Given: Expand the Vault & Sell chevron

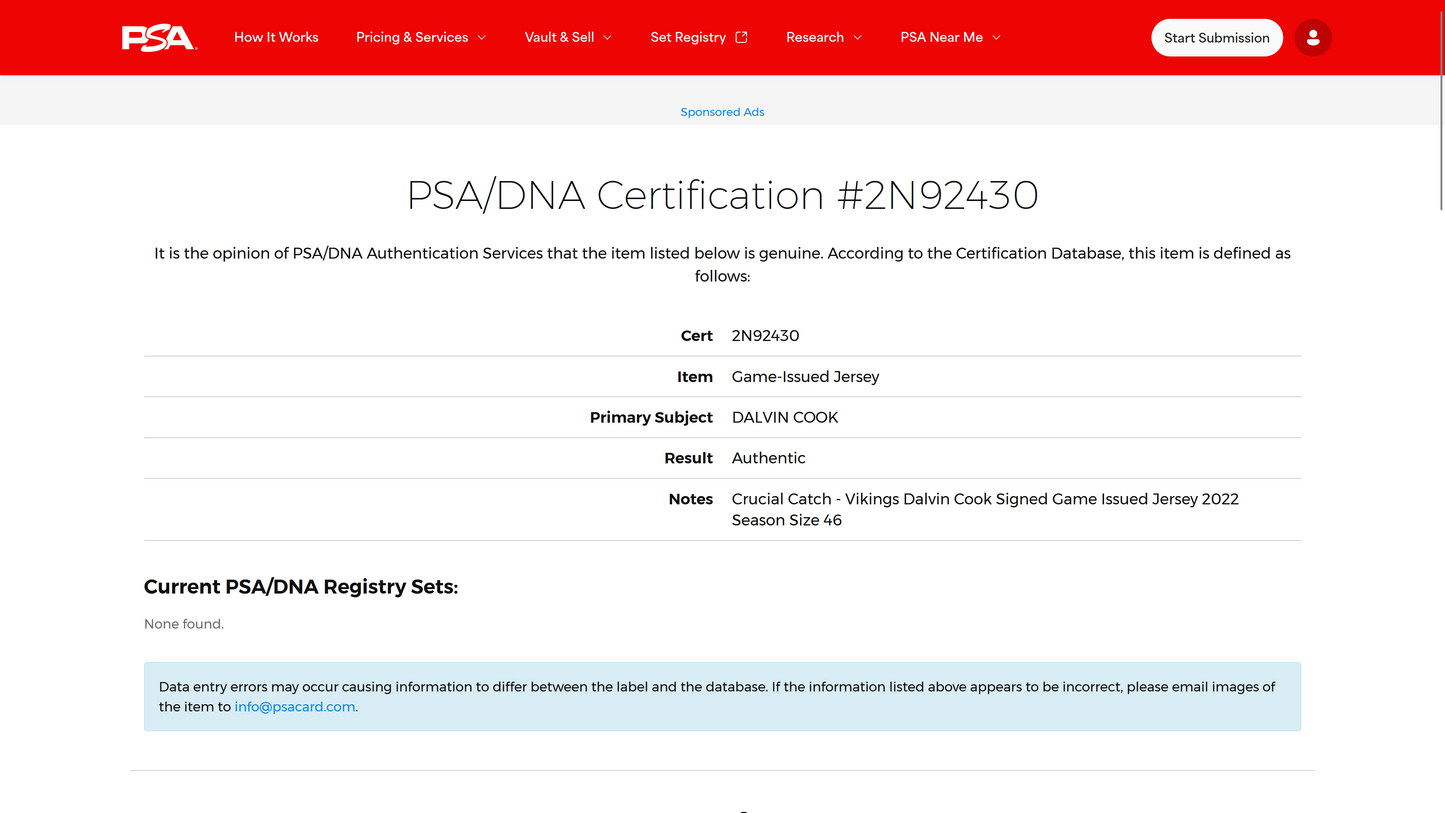Looking at the screenshot, I should point(607,38).
